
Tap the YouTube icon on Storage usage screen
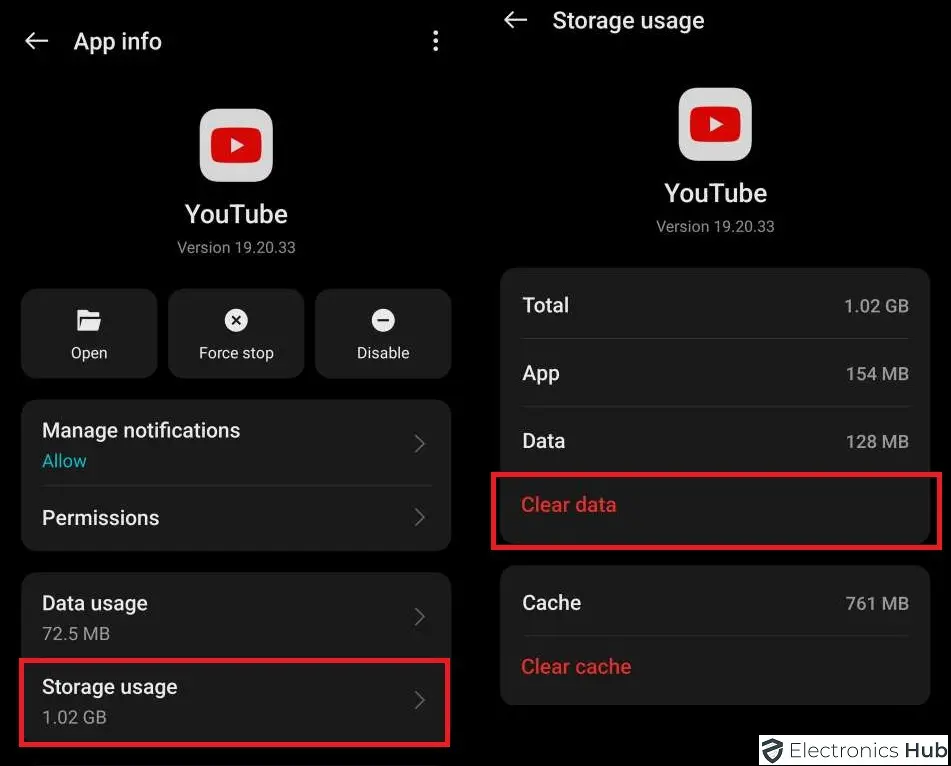[715, 124]
